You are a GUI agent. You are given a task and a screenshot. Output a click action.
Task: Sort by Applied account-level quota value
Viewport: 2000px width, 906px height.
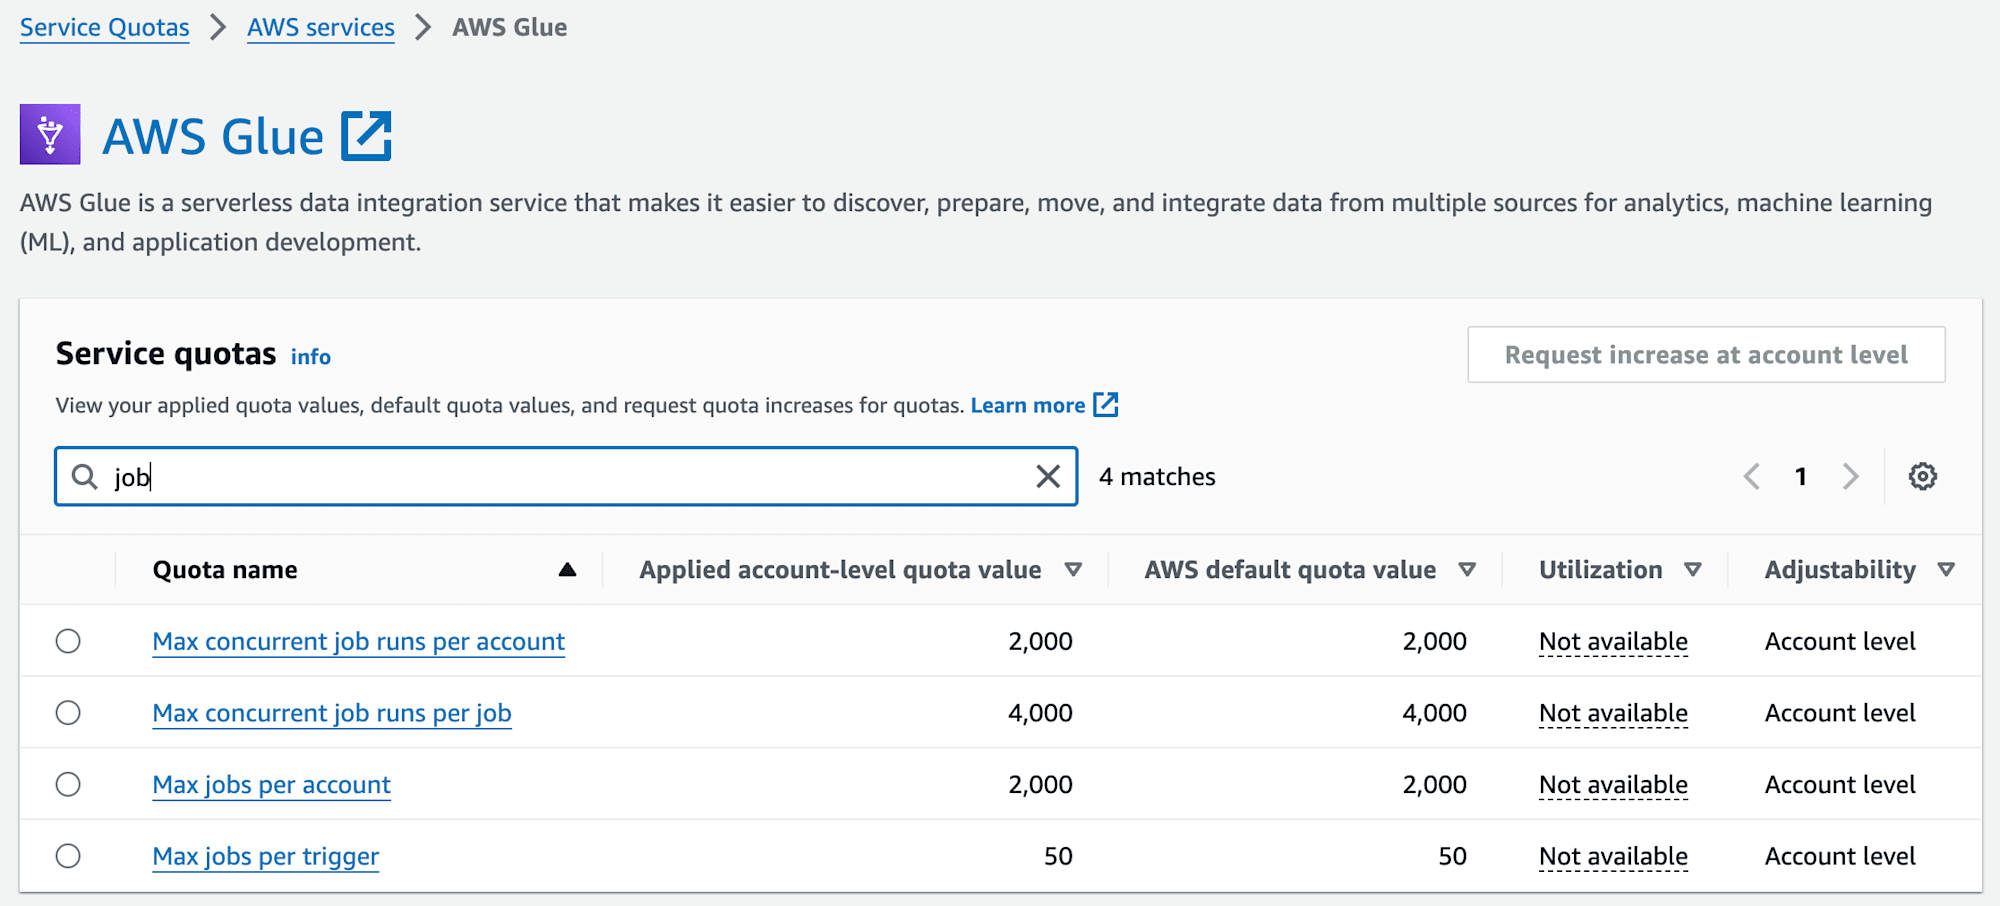(x=1073, y=570)
